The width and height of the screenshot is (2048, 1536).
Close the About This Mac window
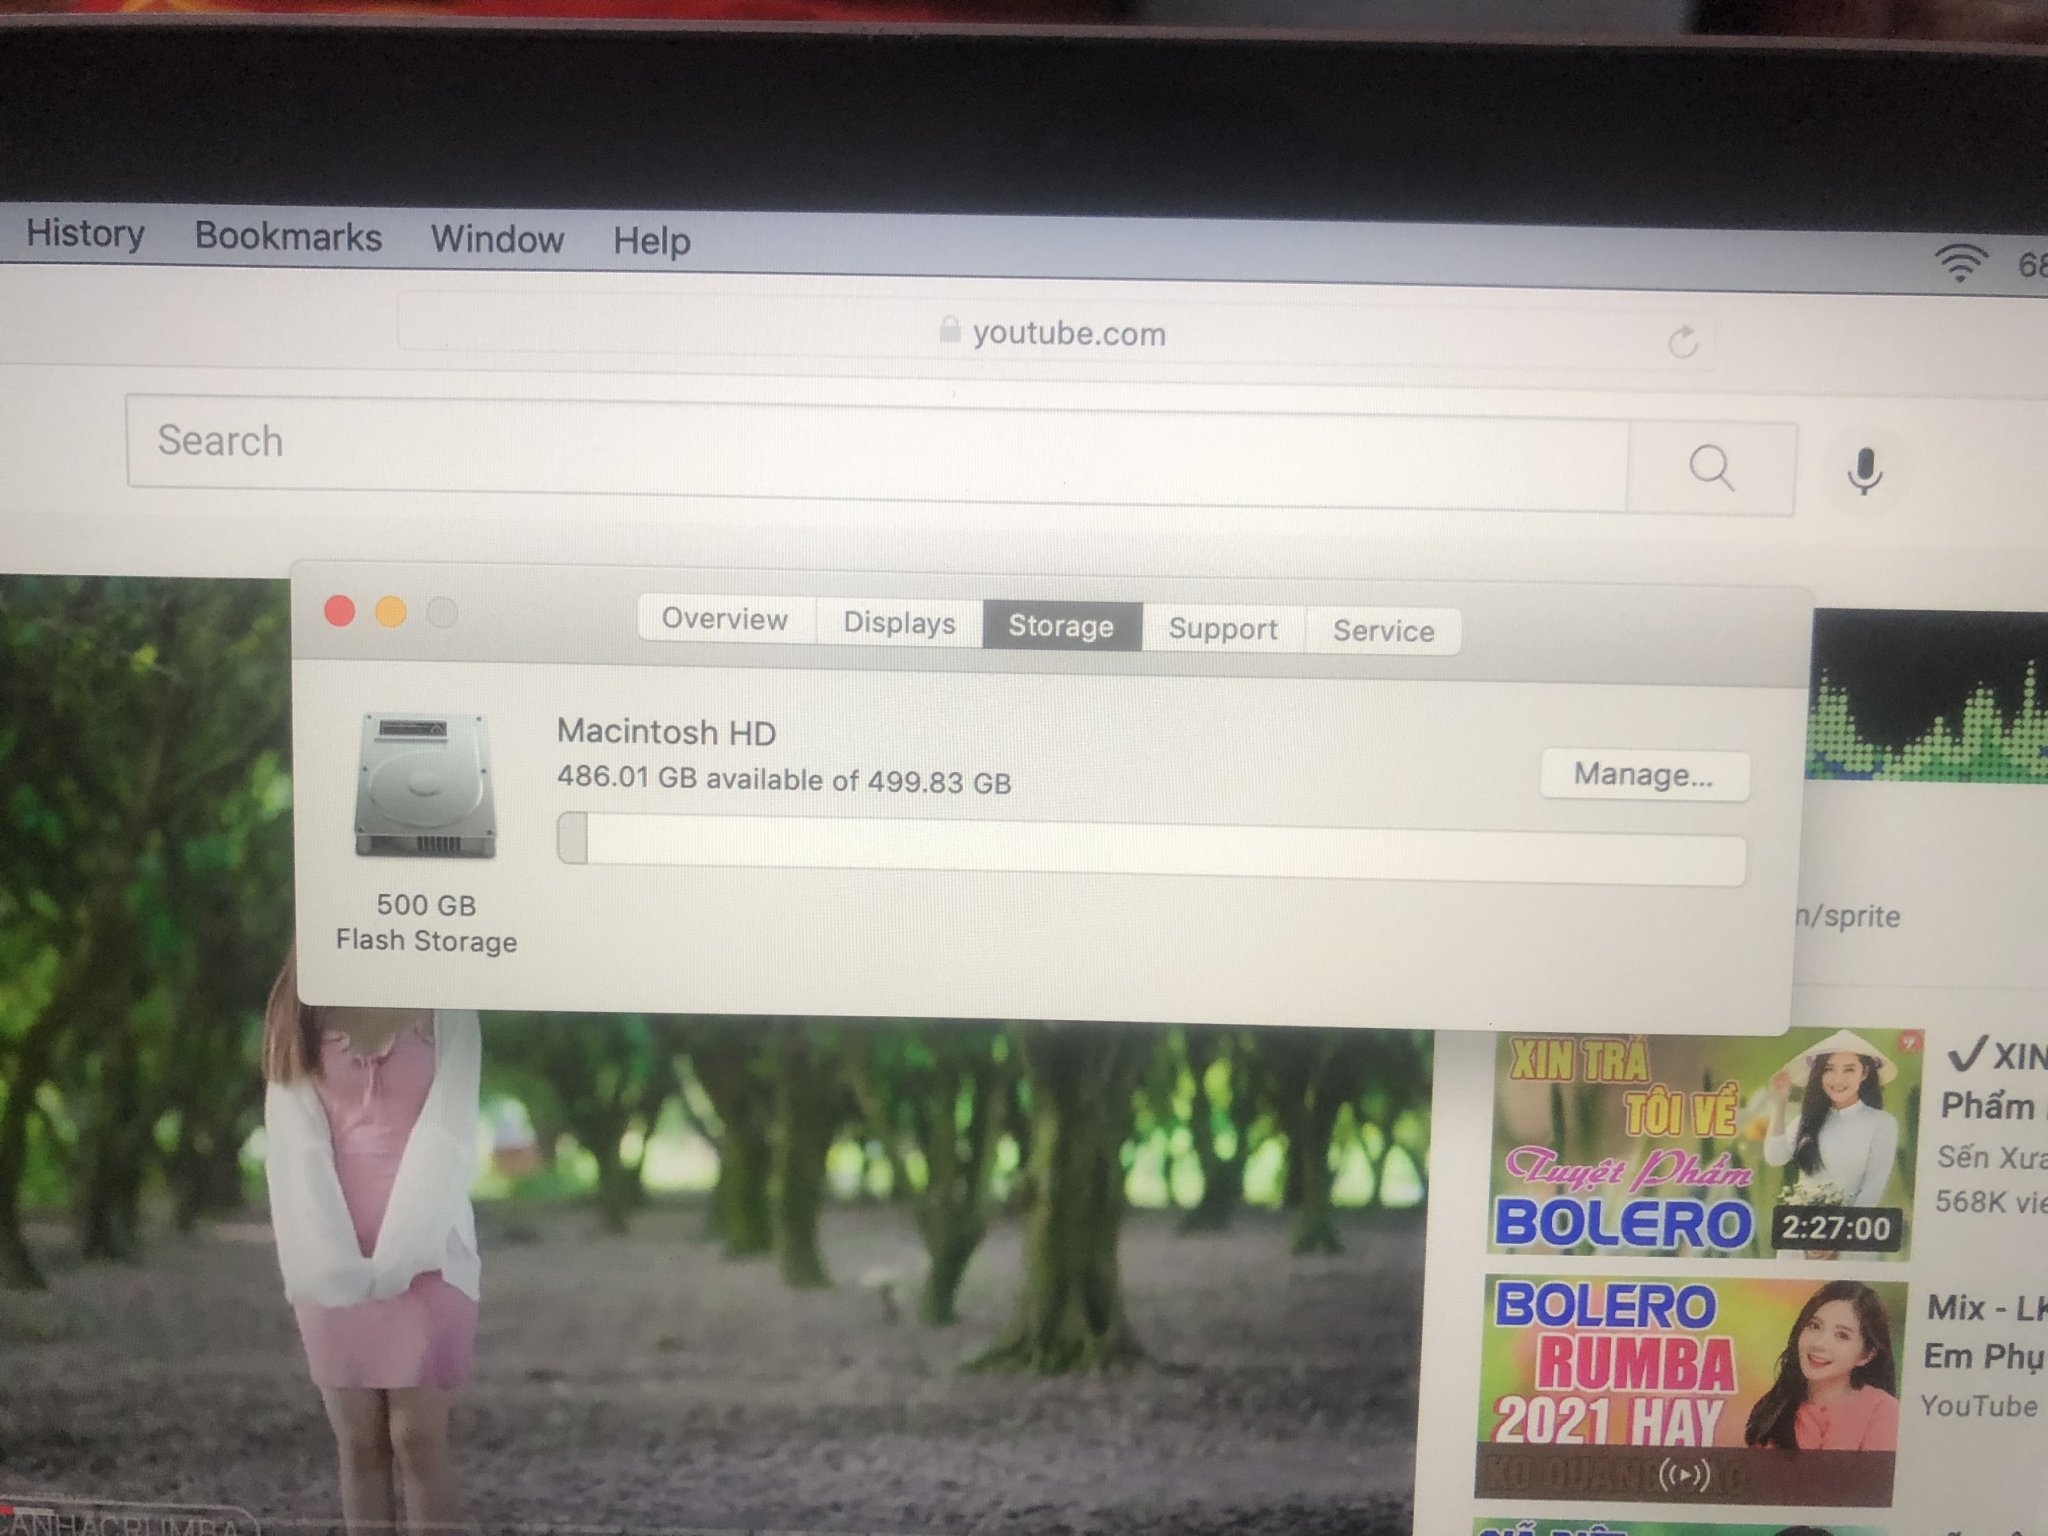click(x=340, y=611)
